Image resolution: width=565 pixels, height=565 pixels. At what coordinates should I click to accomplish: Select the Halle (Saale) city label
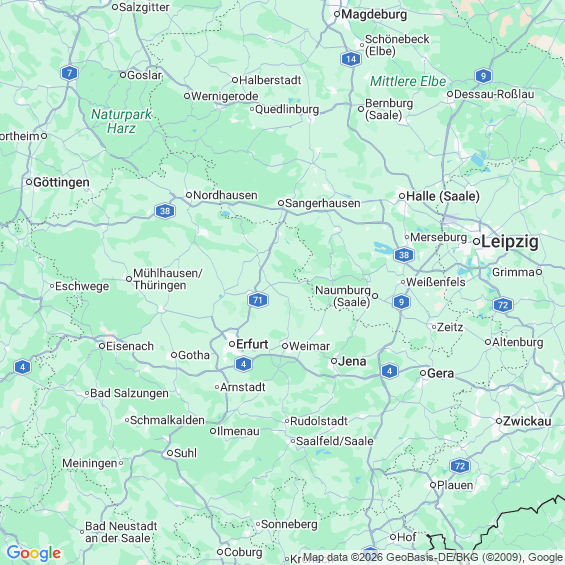pos(443,196)
